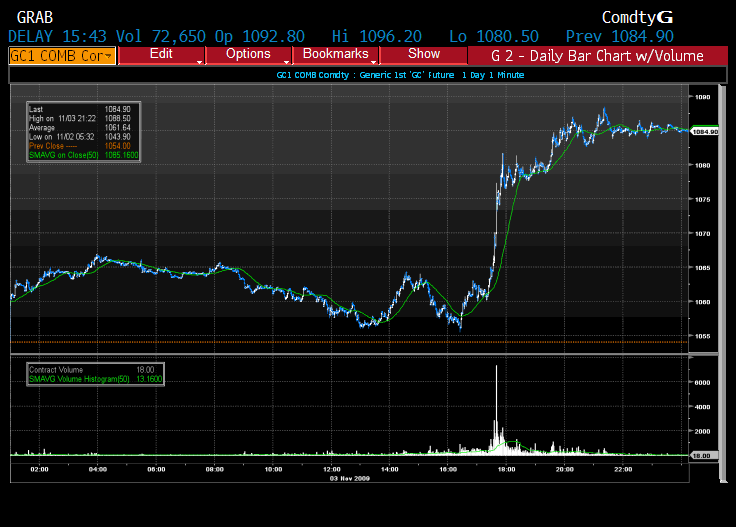Open the Edit menu
This screenshot has width=736, height=527.
tap(160, 54)
